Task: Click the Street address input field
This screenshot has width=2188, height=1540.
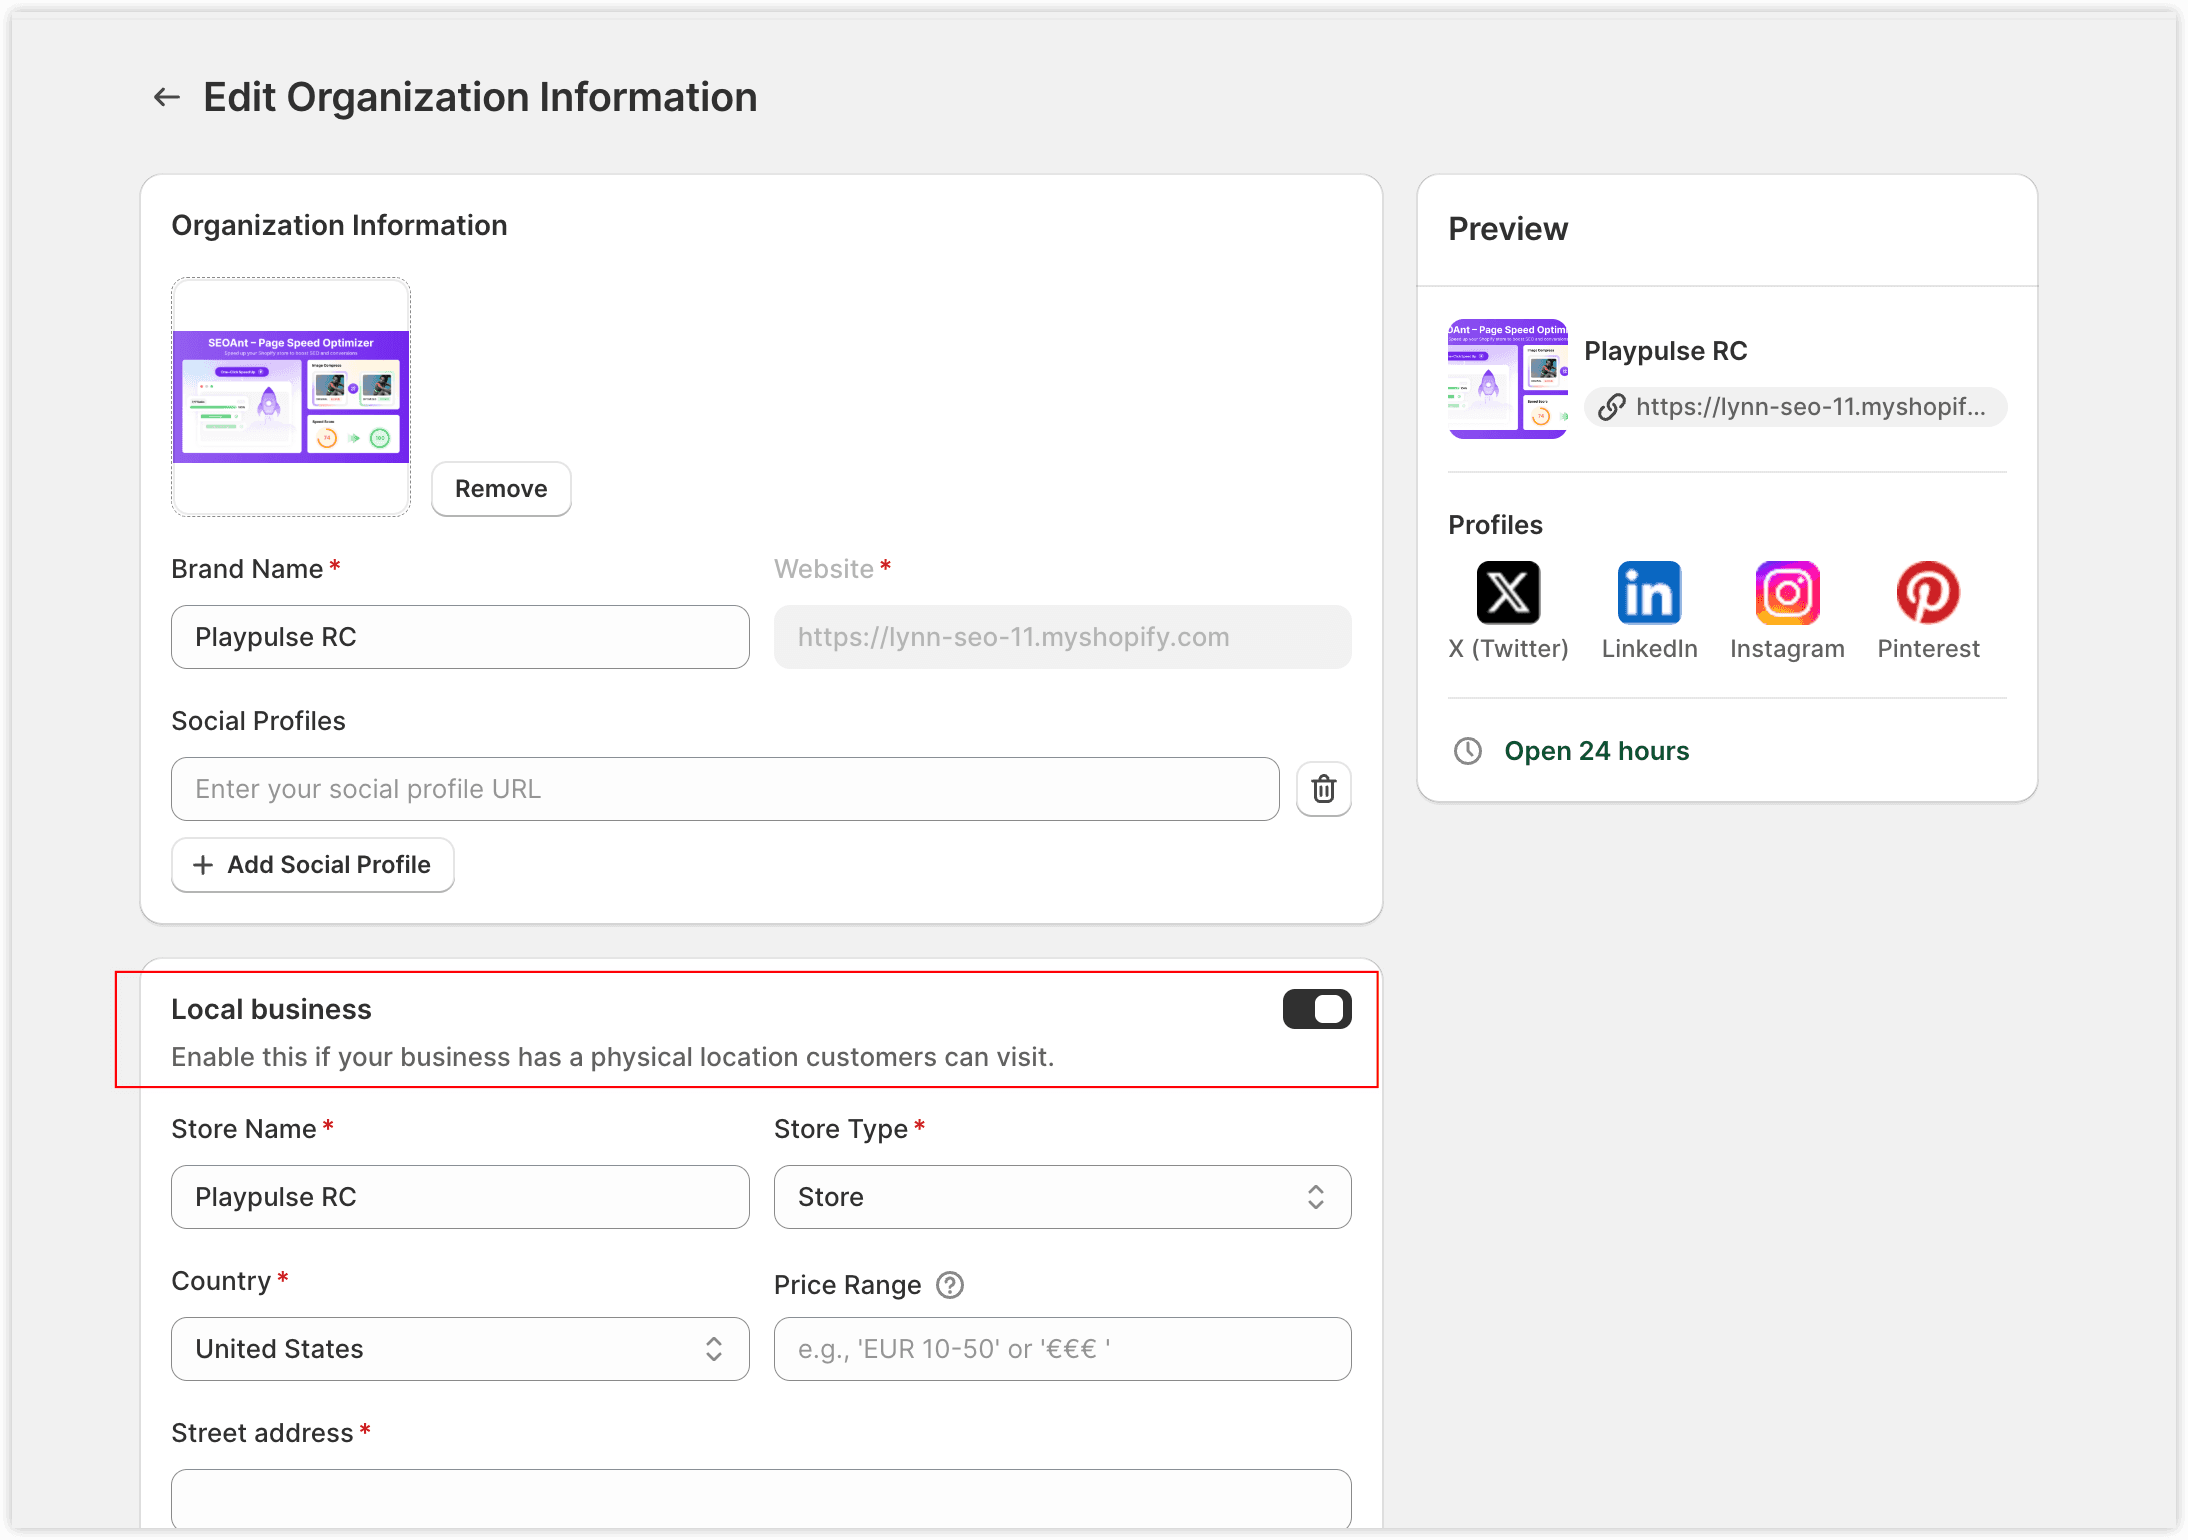Action: click(x=761, y=1498)
